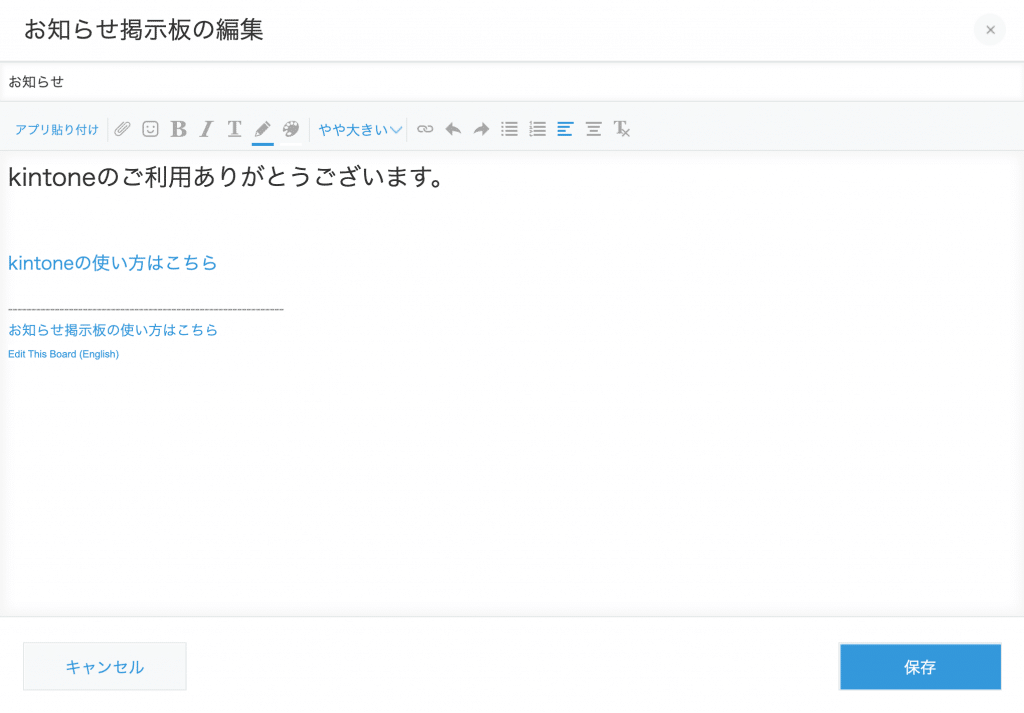Click the paperclip attach file icon
1024x713 pixels.
[122, 129]
